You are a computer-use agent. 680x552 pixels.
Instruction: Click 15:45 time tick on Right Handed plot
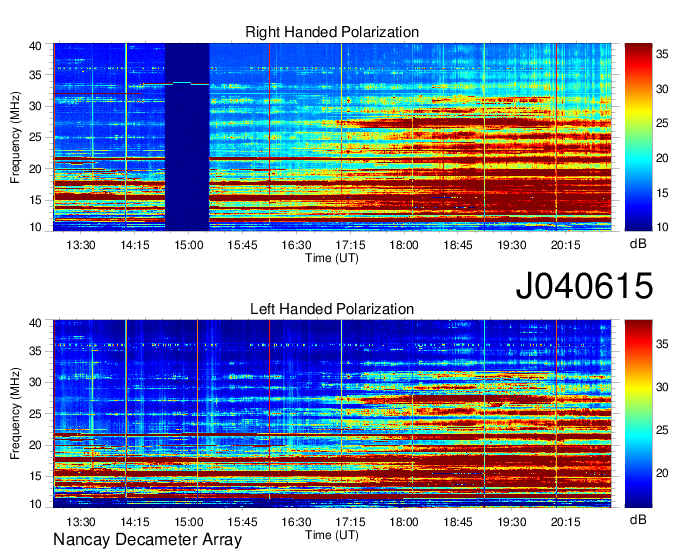[242, 245]
